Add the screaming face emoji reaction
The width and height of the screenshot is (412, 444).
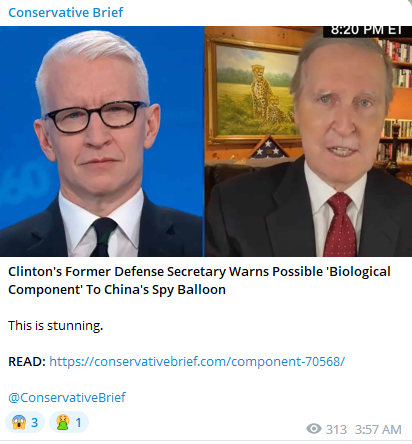[x=25, y=422]
